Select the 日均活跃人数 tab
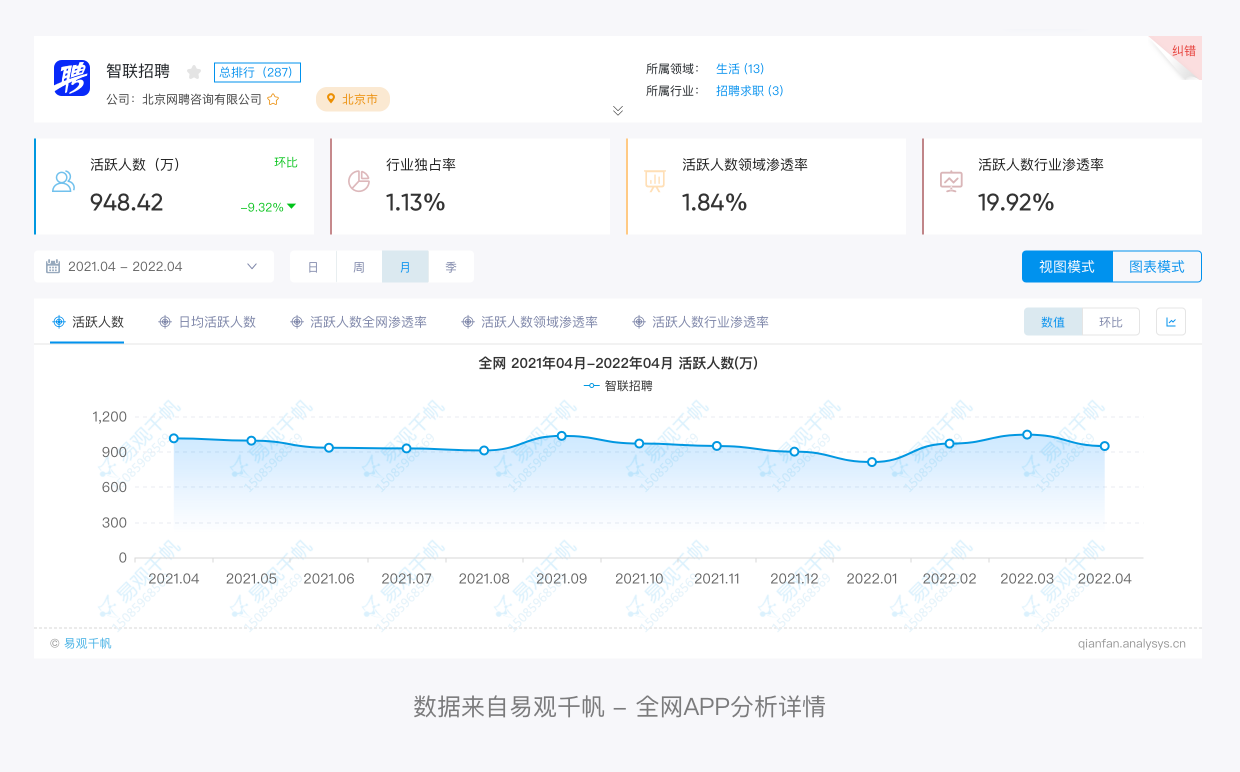The image size is (1240, 772). (x=207, y=322)
